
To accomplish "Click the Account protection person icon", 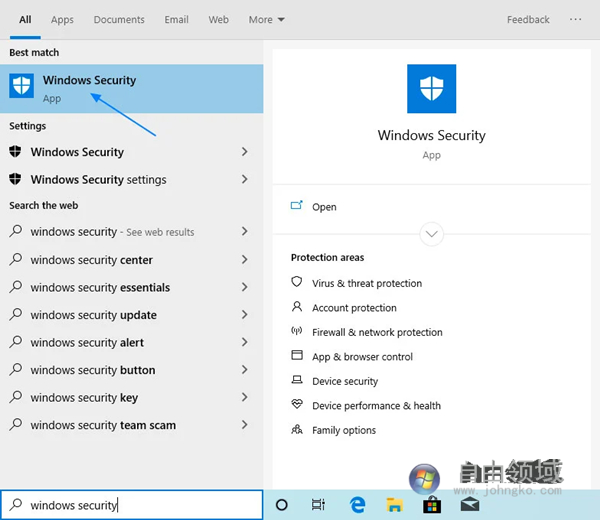I will click(297, 306).
